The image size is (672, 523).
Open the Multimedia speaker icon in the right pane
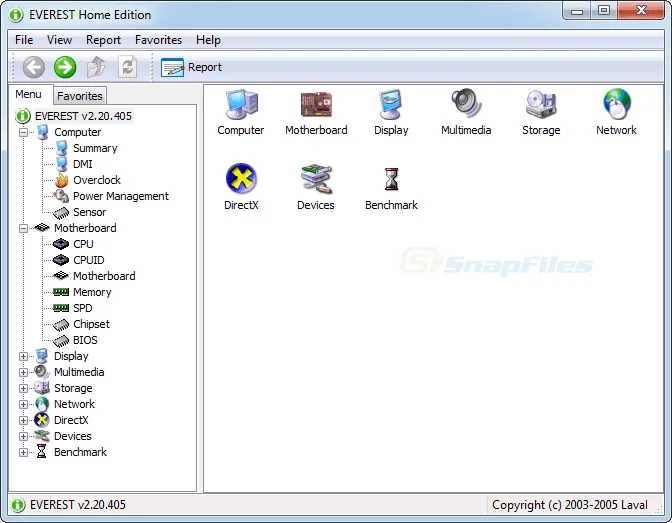tap(466, 112)
